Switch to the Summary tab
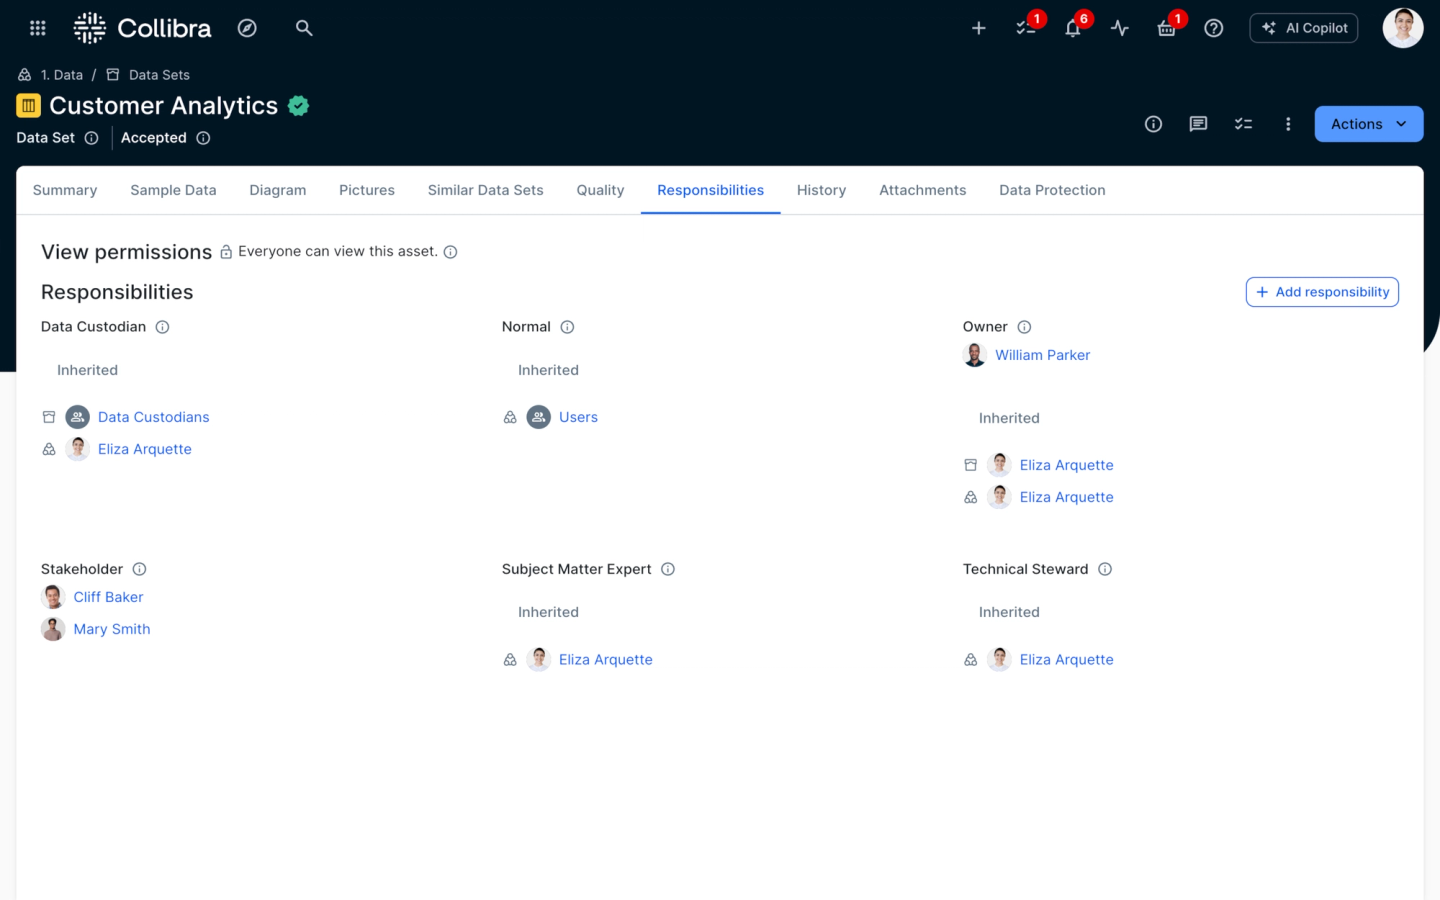1440x900 pixels. [x=65, y=190]
